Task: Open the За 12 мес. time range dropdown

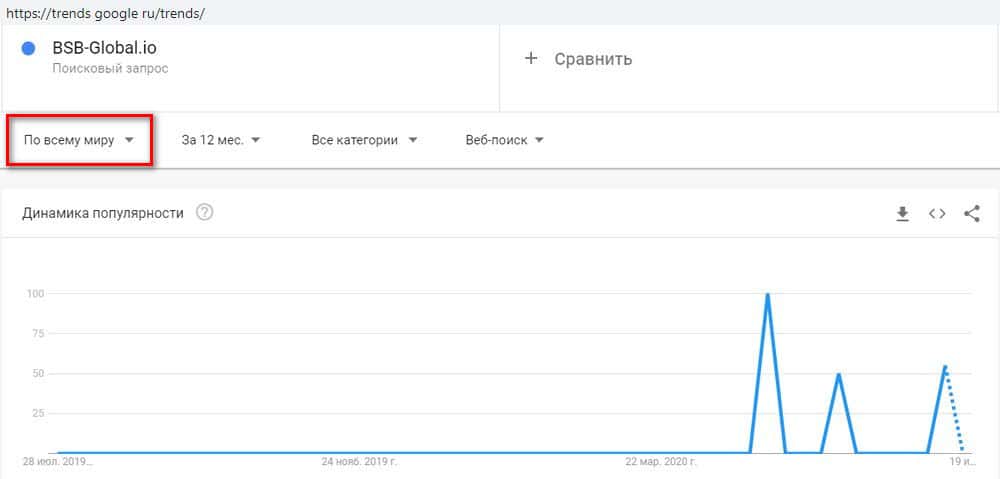Action: (x=221, y=140)
